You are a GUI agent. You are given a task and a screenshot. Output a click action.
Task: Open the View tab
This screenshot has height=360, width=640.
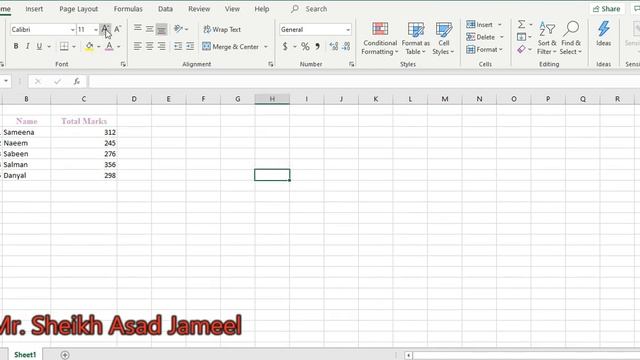(x=232, y=9)
